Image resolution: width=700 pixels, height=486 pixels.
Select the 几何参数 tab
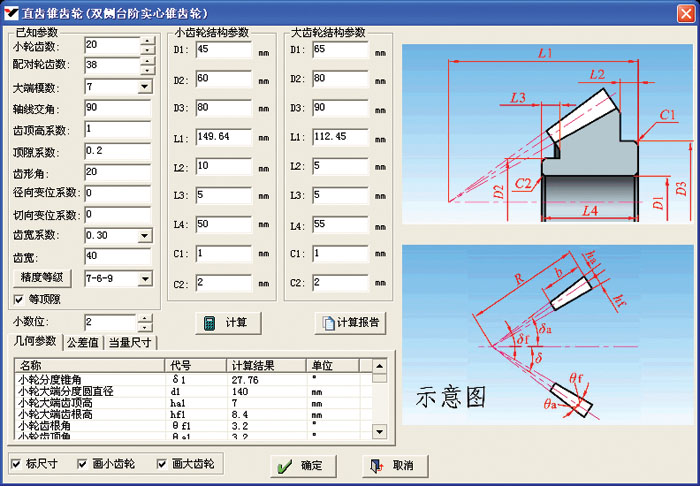click(33, 343)
